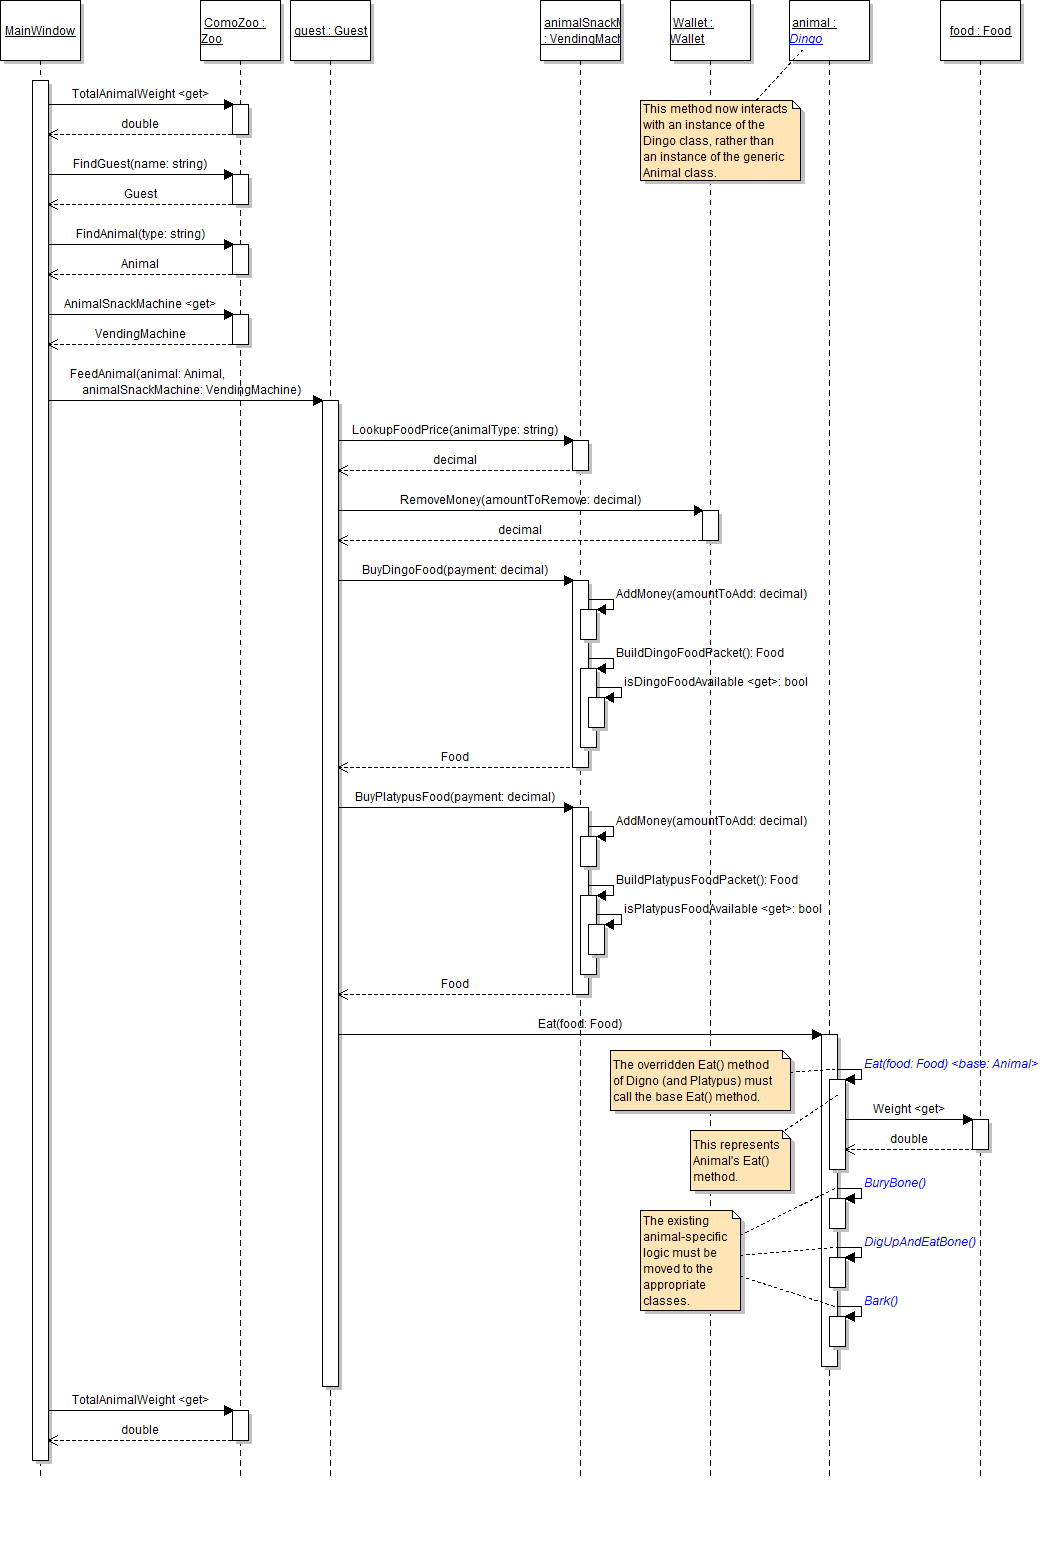Click the BuyDingoFood(payment: decimal) message label
Screen dimensions: 1043x1557
455,570
